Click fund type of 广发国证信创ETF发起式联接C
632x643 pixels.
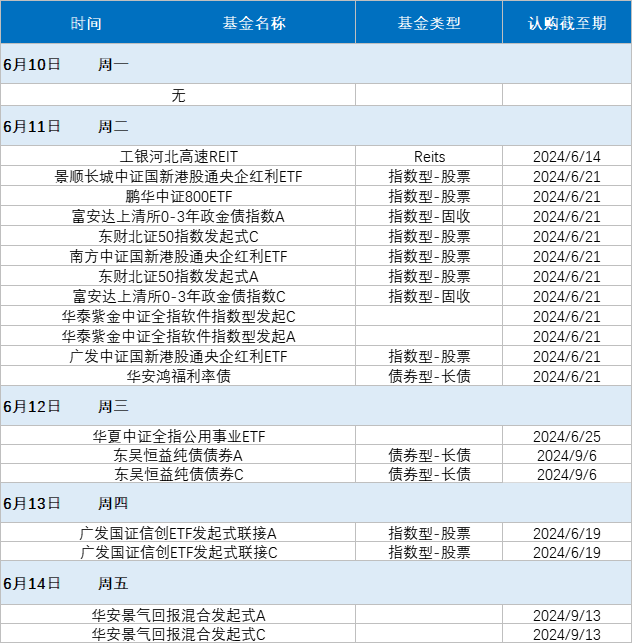[x=429, y=552]
